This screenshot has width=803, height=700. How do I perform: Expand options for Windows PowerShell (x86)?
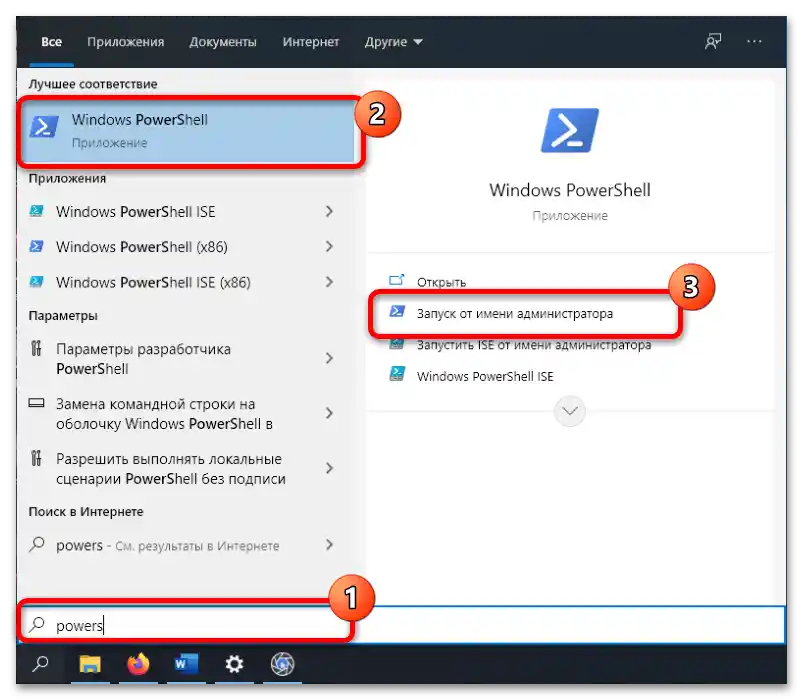point(329,246)
